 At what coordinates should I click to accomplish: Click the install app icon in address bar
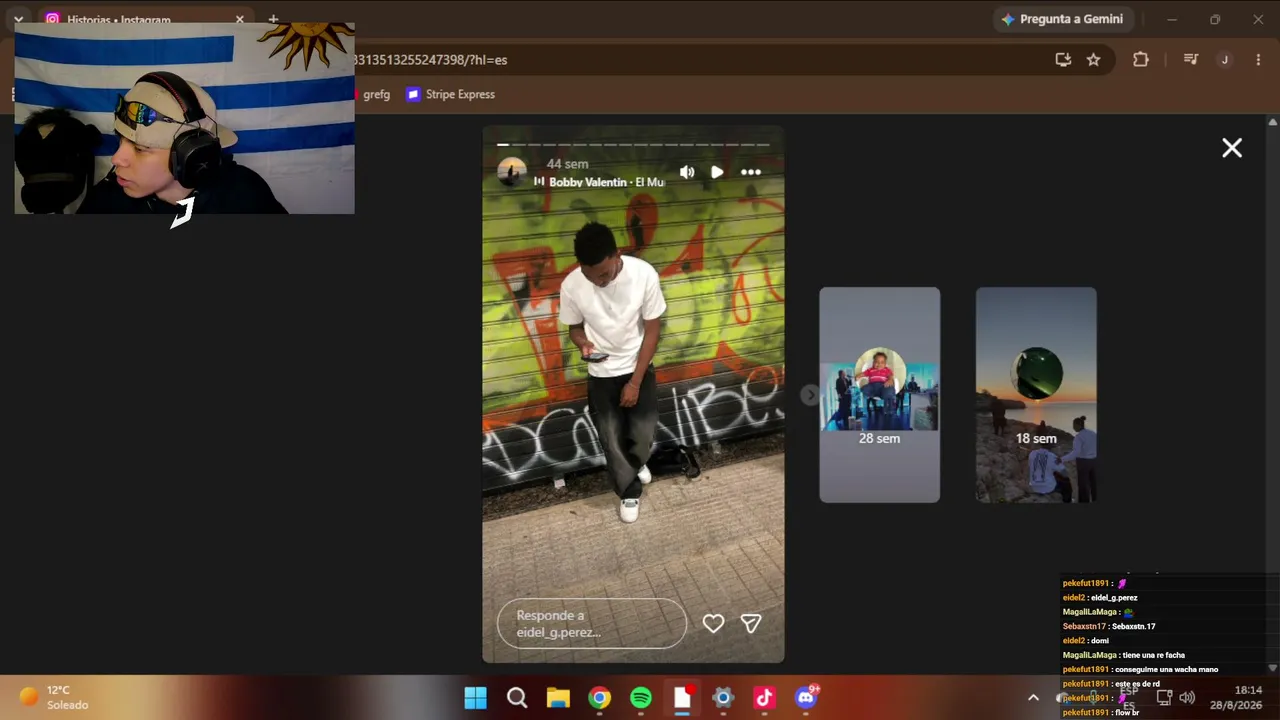coord(1063,60)
